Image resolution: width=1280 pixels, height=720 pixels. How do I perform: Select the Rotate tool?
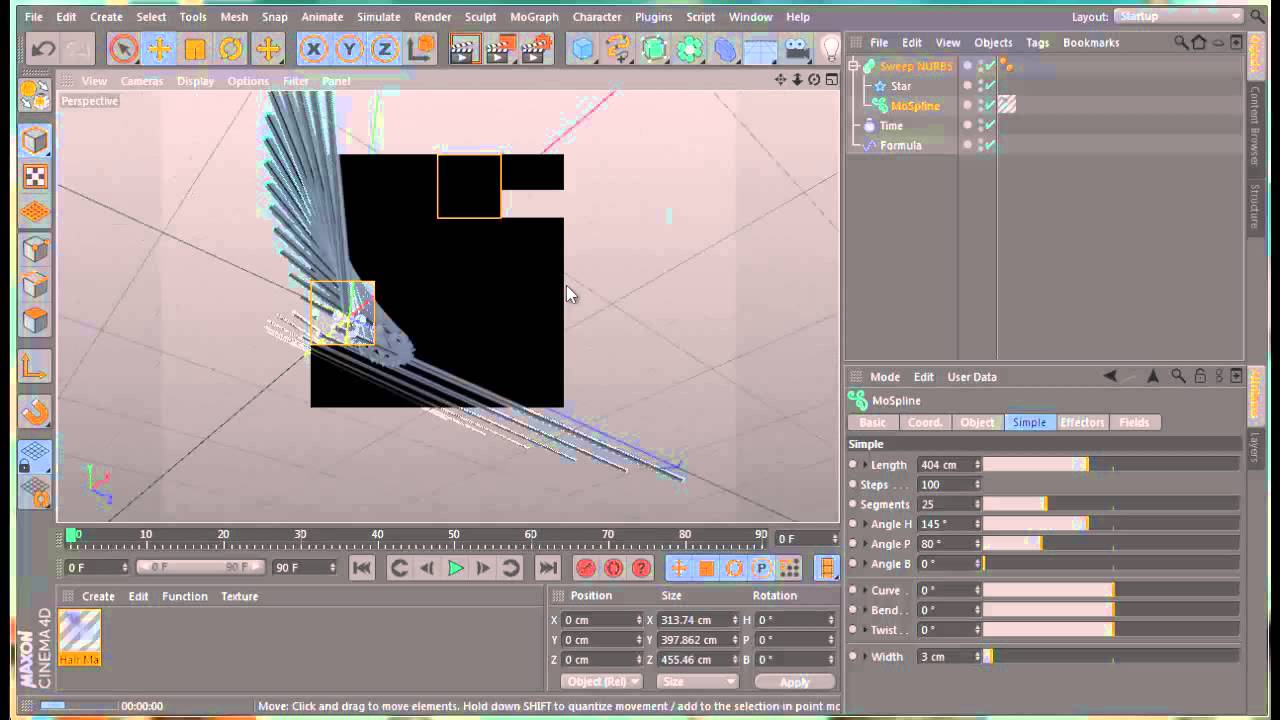pyautogui.click(x=231, y=48)
